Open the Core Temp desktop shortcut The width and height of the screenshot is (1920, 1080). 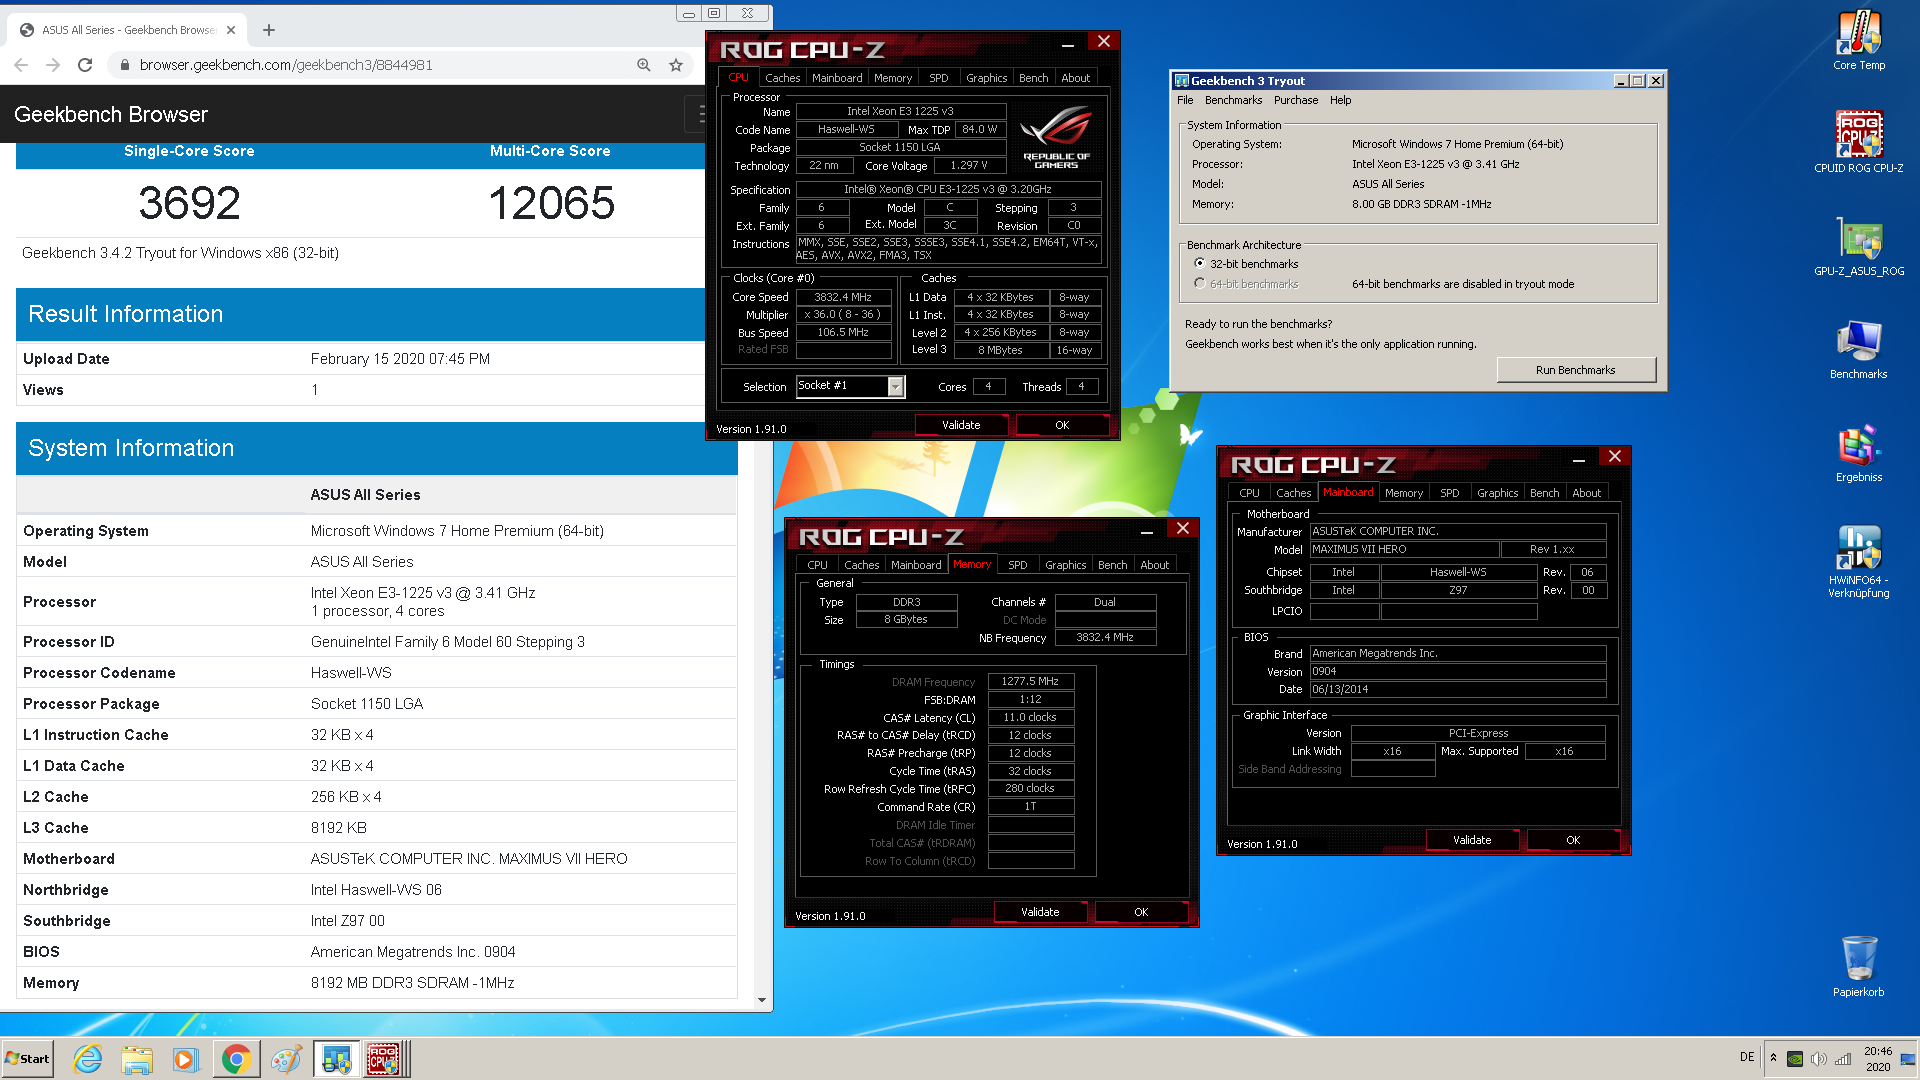(x=1858, y=40)
